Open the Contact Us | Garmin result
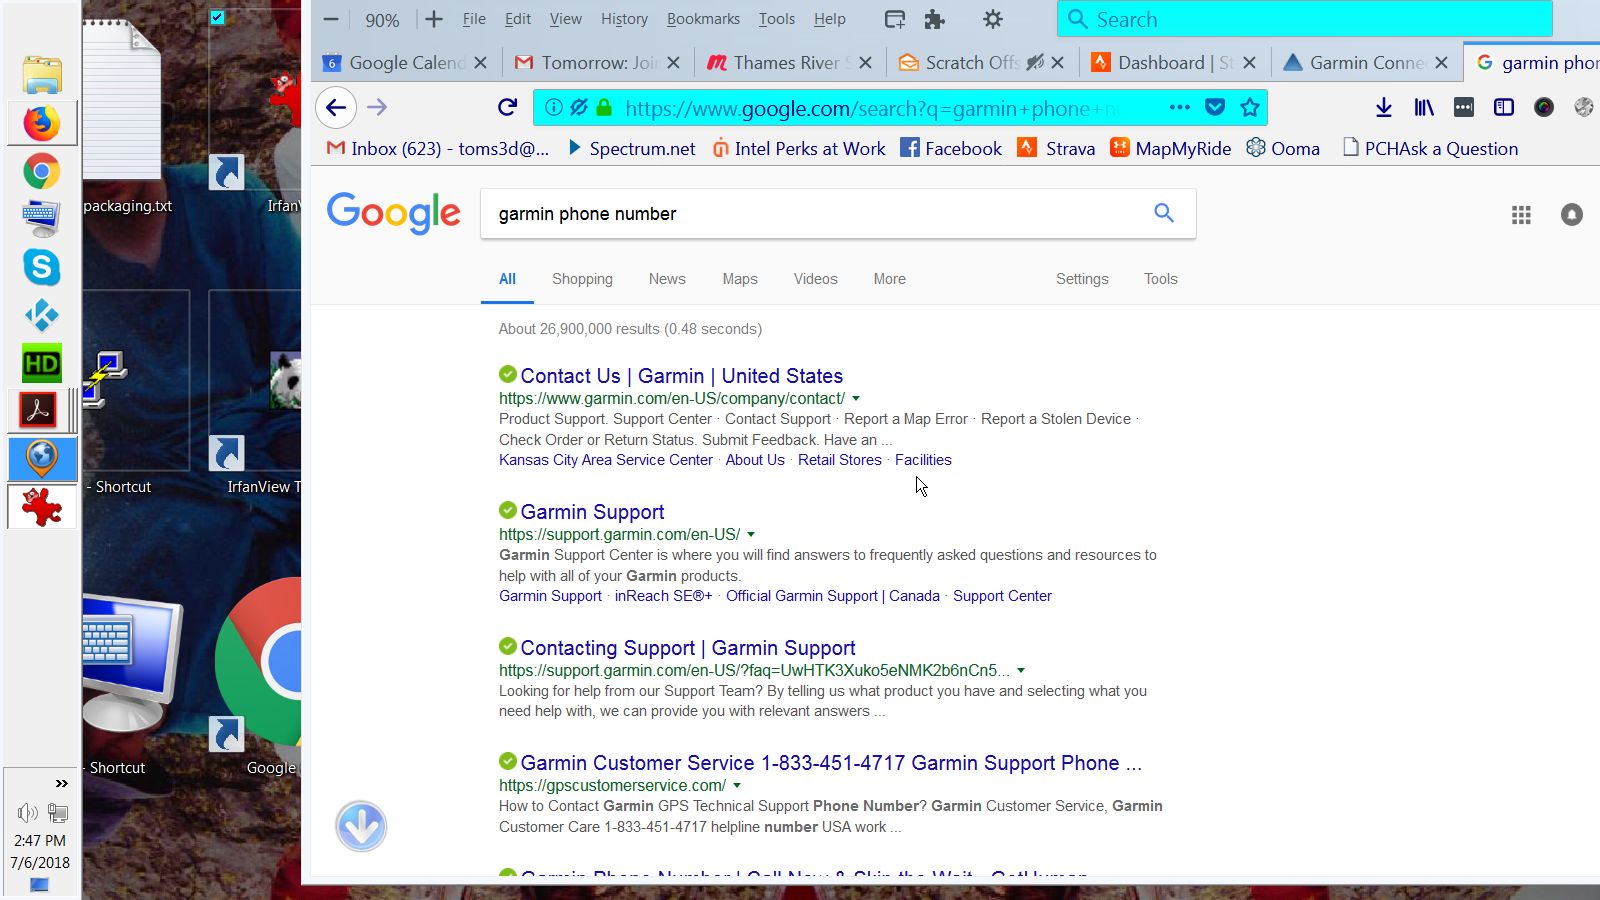 coord(681,376)
